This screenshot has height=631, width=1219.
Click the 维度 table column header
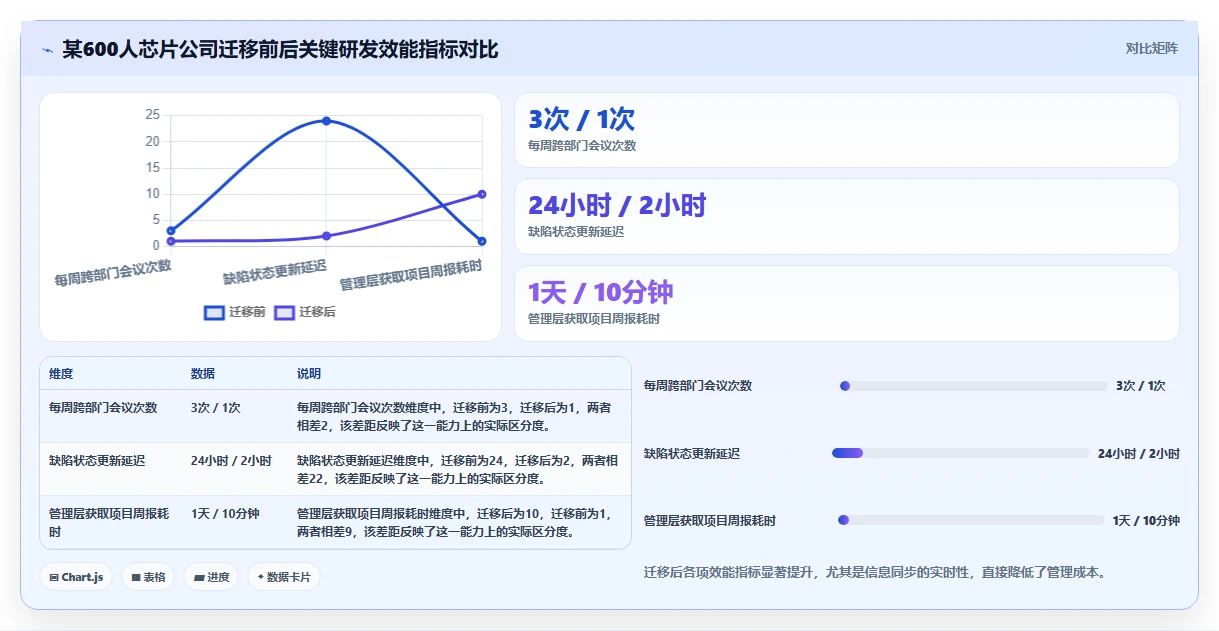coord(61,374)
